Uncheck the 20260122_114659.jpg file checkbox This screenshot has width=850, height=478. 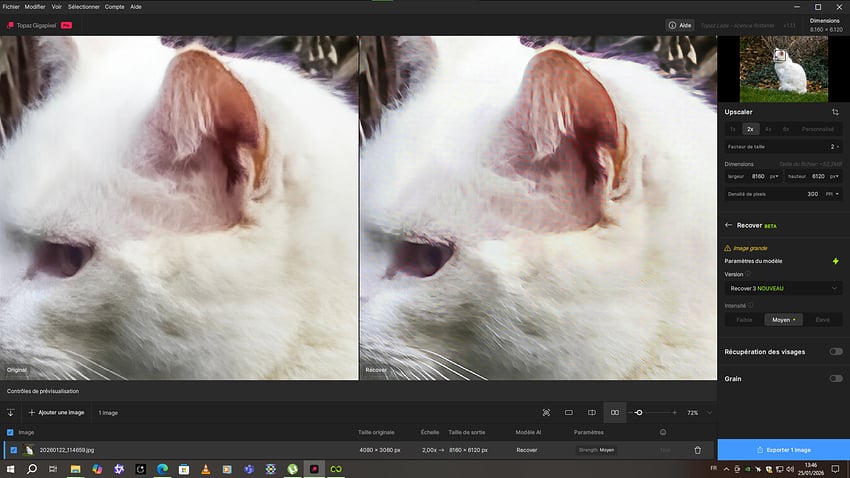click(14, 450)
